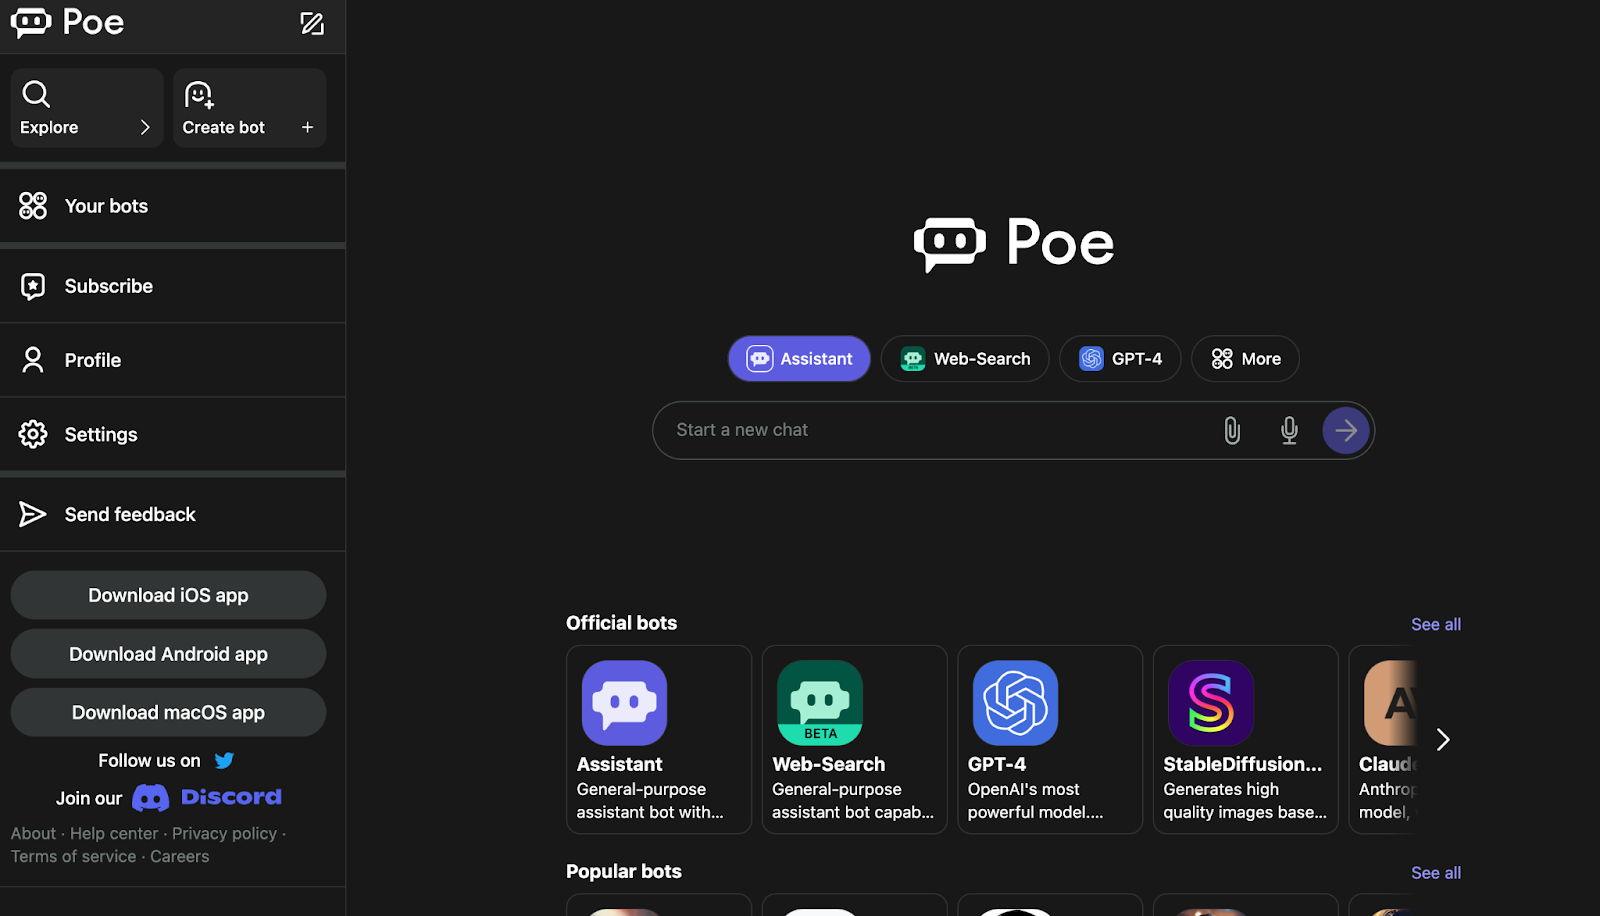Go to Profile in the sidebar
The image size is (1600, 916).
coord(173,360)
